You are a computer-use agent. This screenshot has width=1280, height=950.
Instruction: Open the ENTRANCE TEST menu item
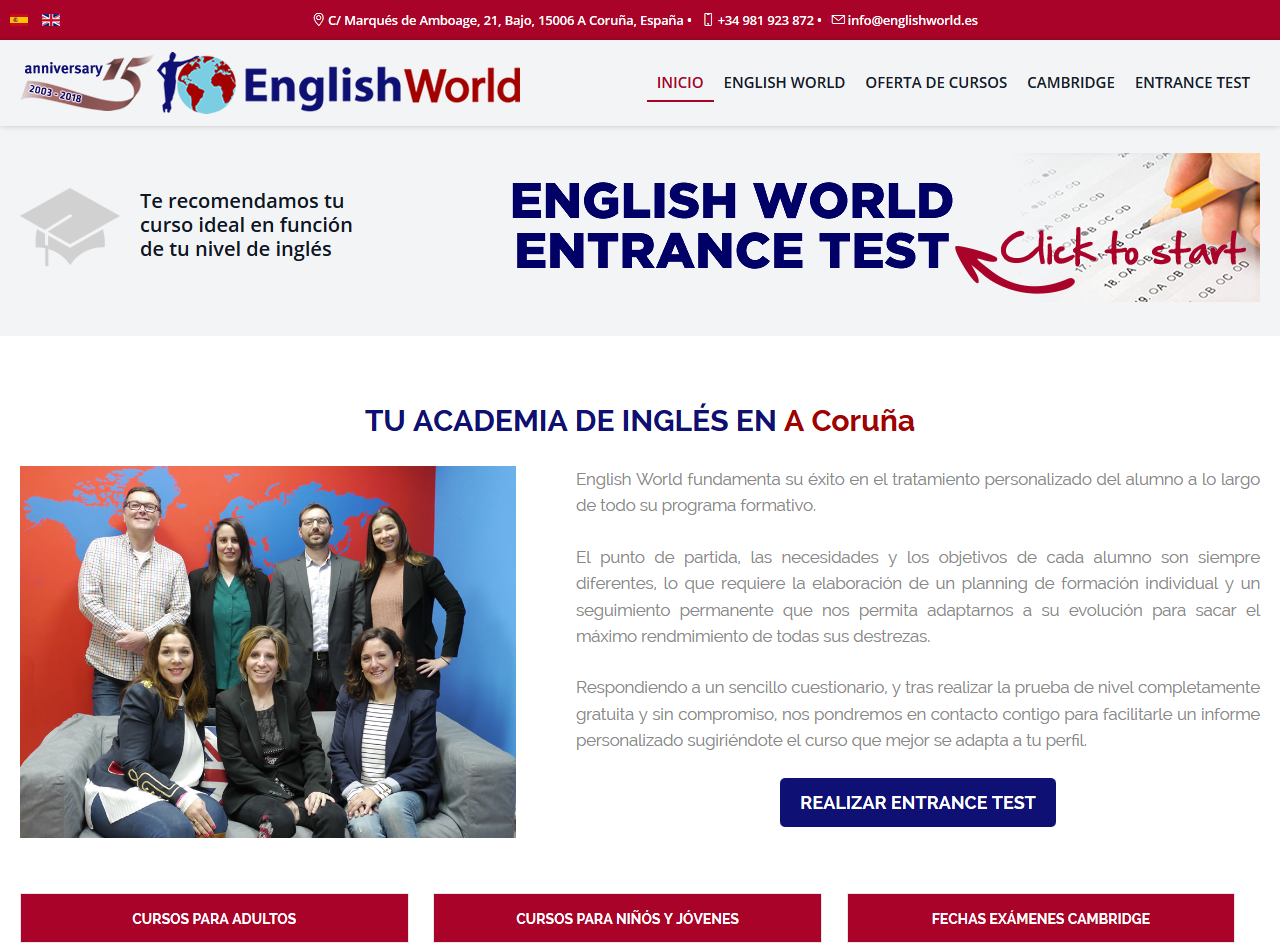click(1192, 83)
